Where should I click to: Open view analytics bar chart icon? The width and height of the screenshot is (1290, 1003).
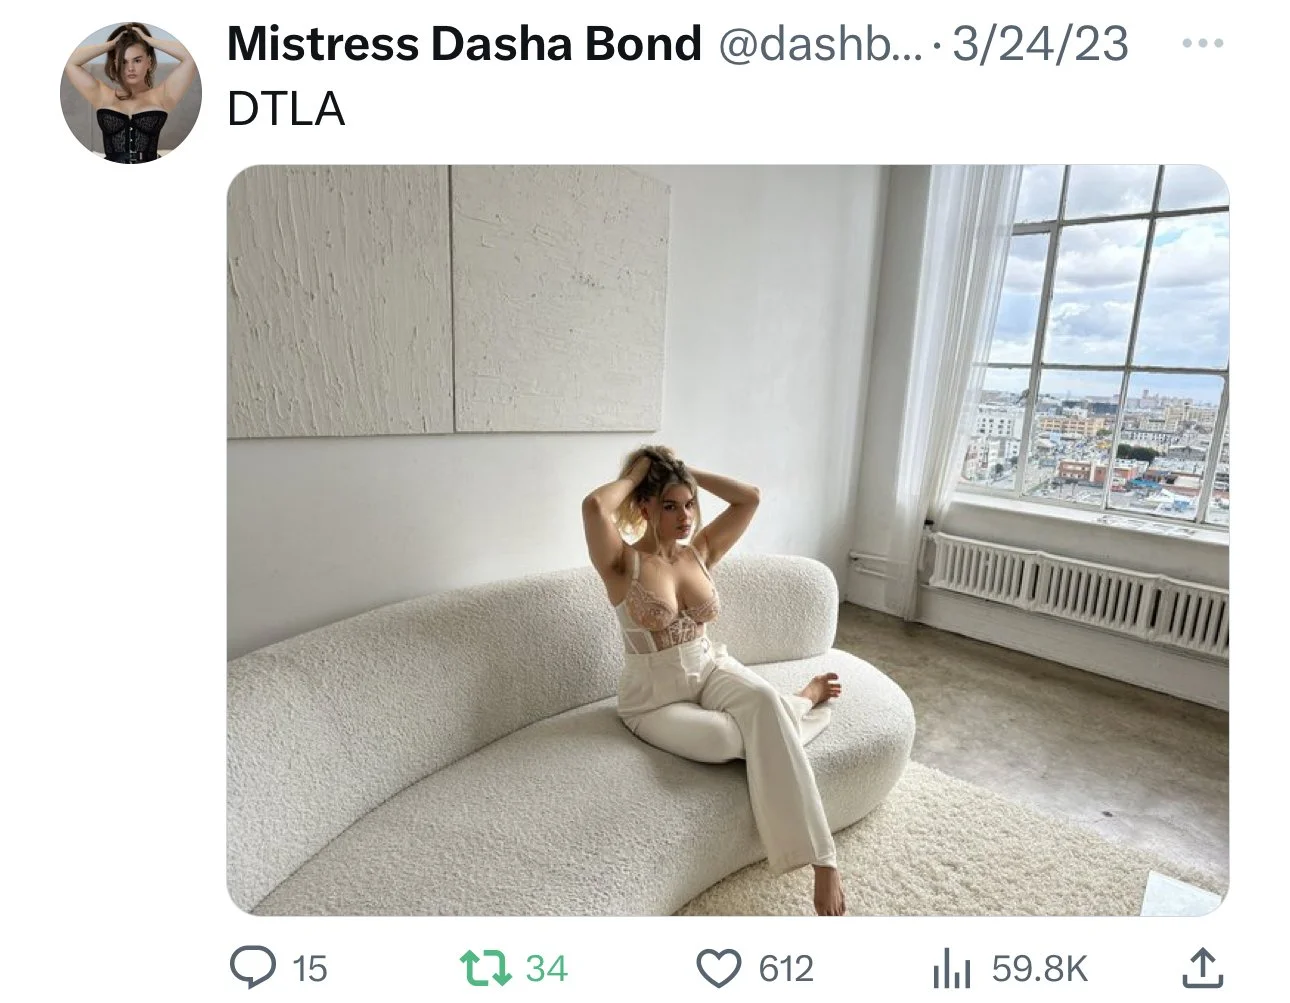pyautogui.click(x=952, y=968)
